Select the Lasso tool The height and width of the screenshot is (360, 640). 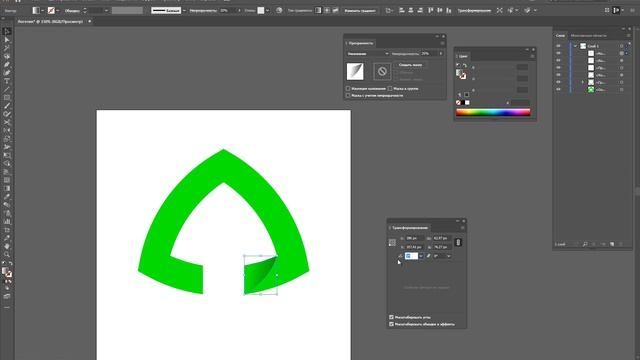pos(7,56)
